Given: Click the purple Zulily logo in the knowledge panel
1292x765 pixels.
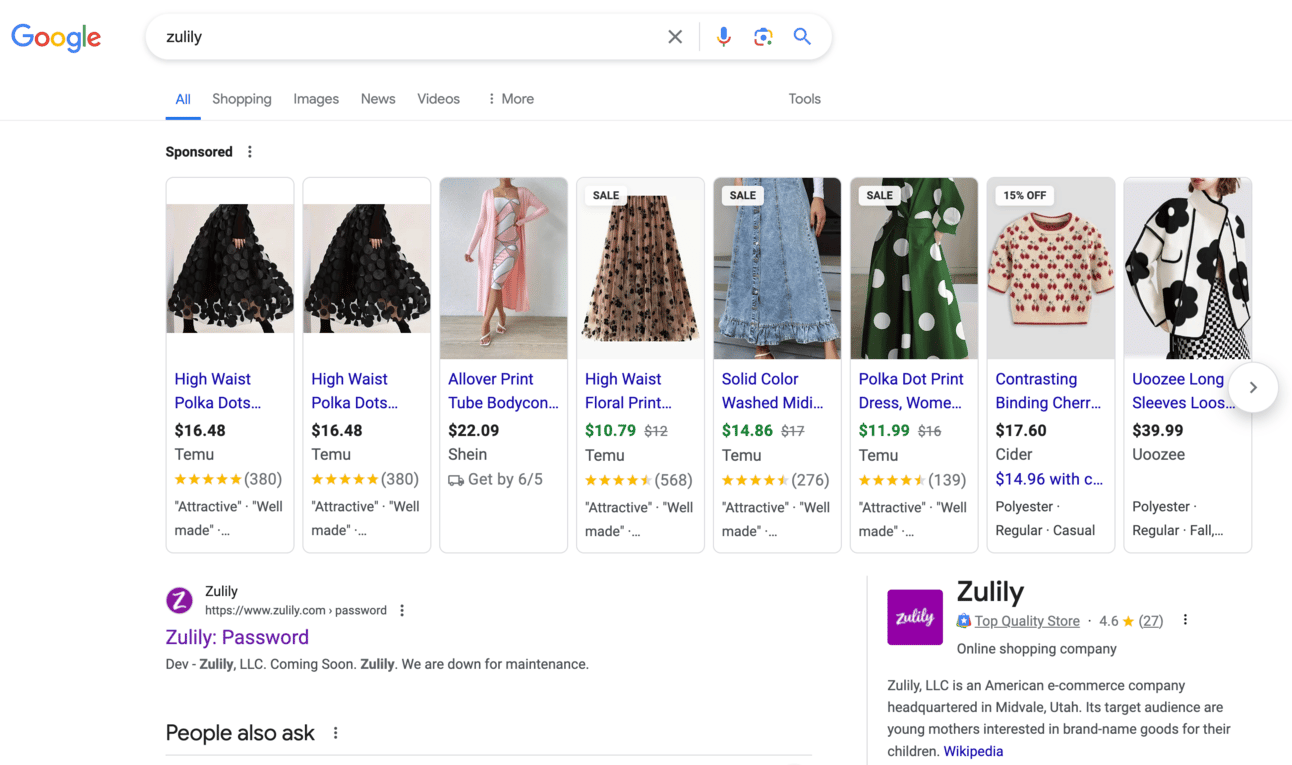Looking at the screenshot, I should coord(915,617).
